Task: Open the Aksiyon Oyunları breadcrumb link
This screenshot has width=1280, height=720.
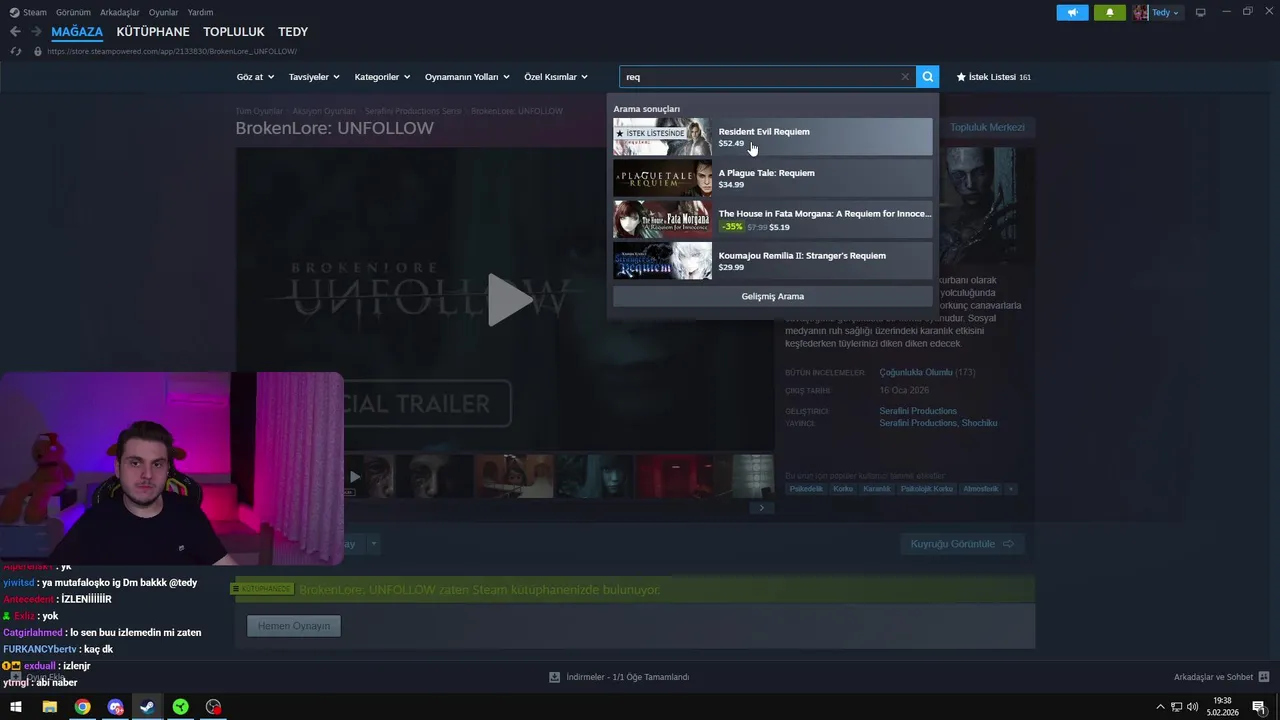Action: pyautogui.click(x=323, y=111)
